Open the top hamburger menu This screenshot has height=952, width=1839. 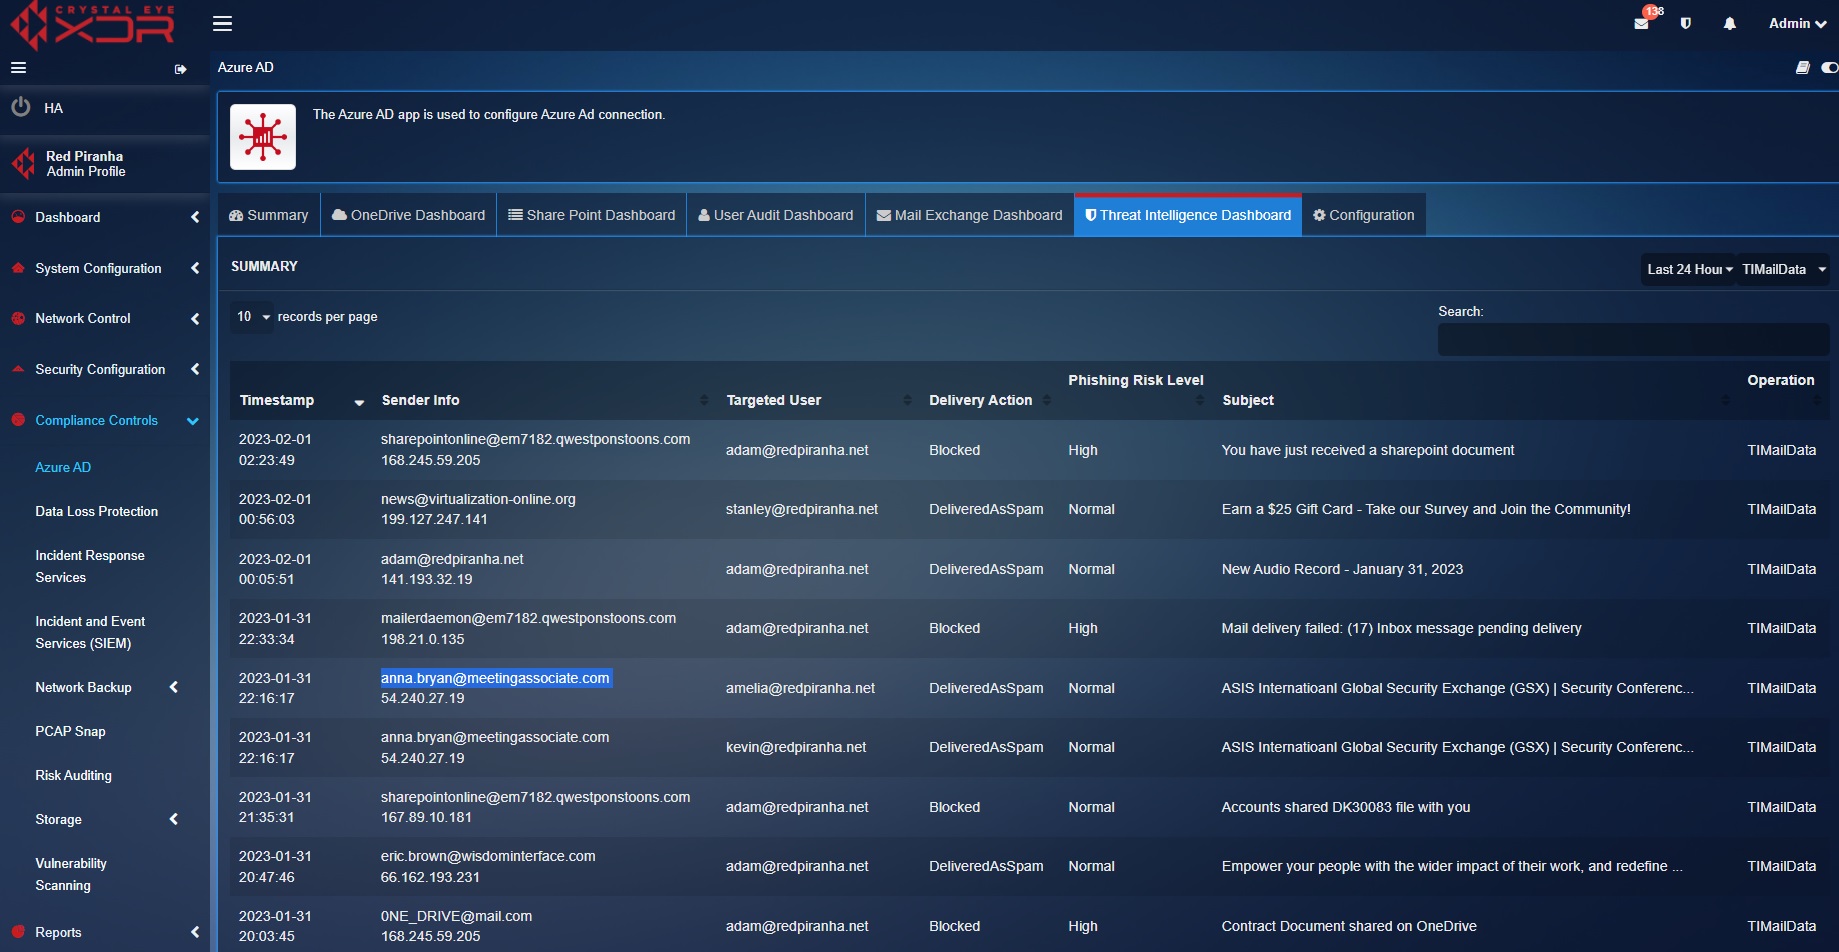click(222, 23)
